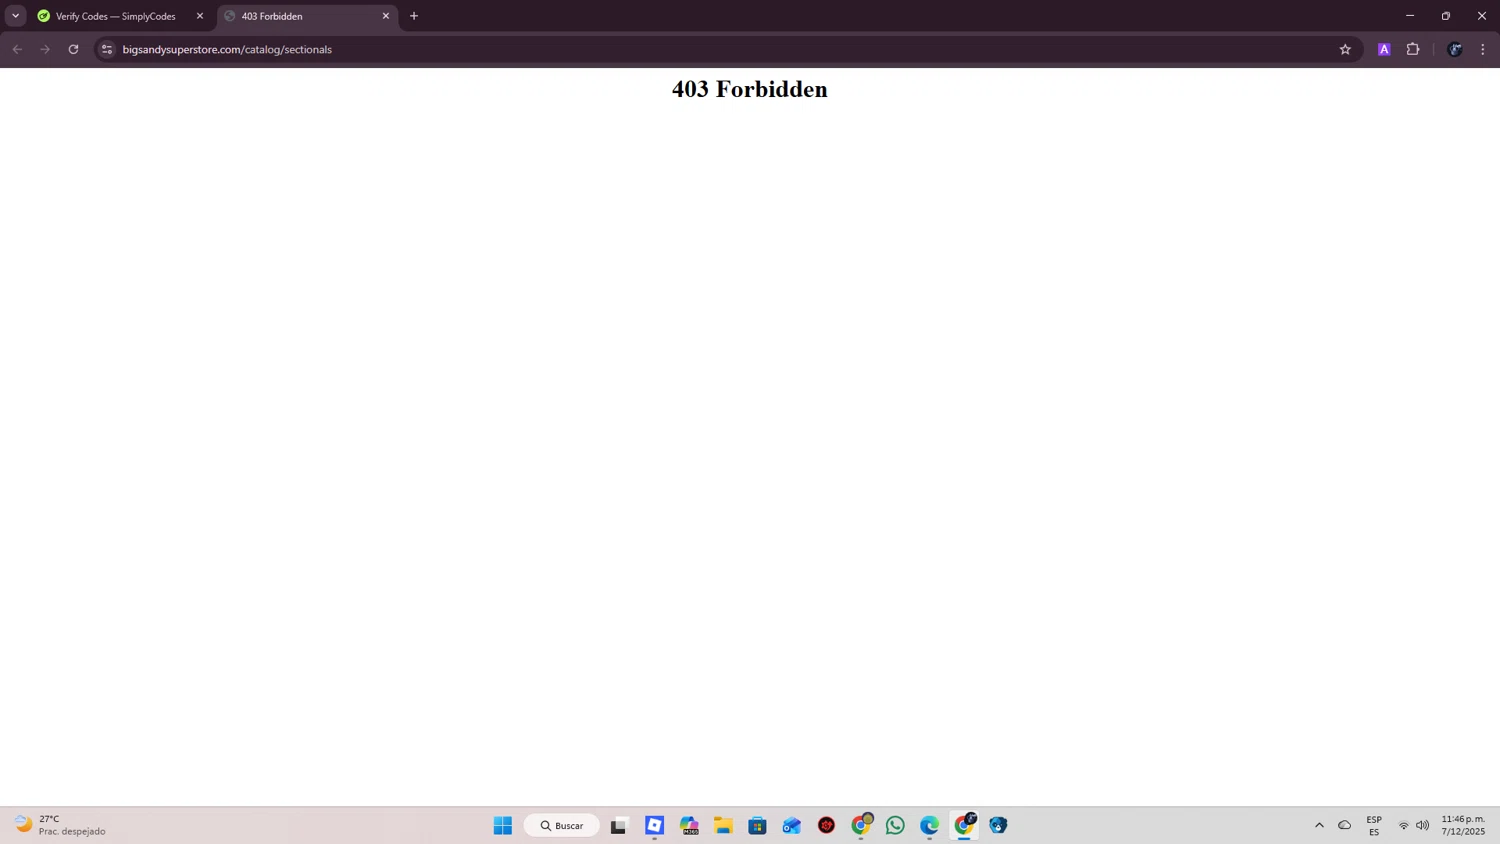Viewport: 1500px width, 844px height.
Task: Go forward to the next page
Action: coord(45,49)
